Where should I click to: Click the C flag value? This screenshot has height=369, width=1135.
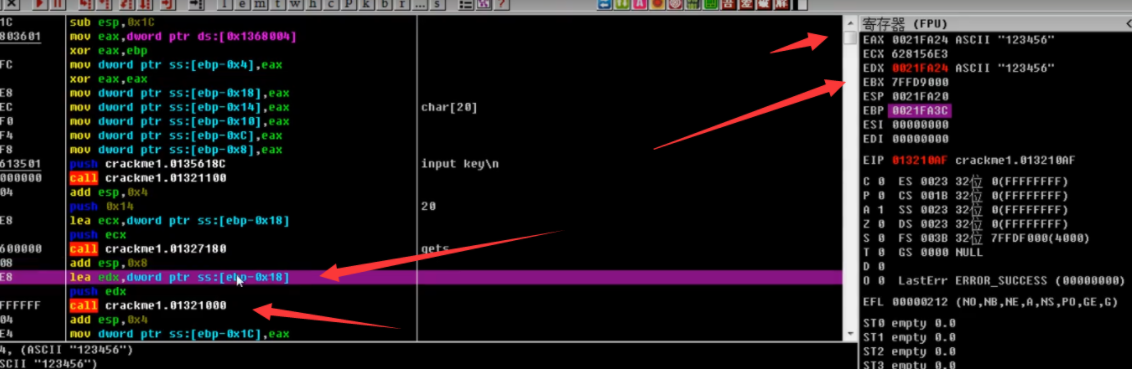tap(882, 181)
